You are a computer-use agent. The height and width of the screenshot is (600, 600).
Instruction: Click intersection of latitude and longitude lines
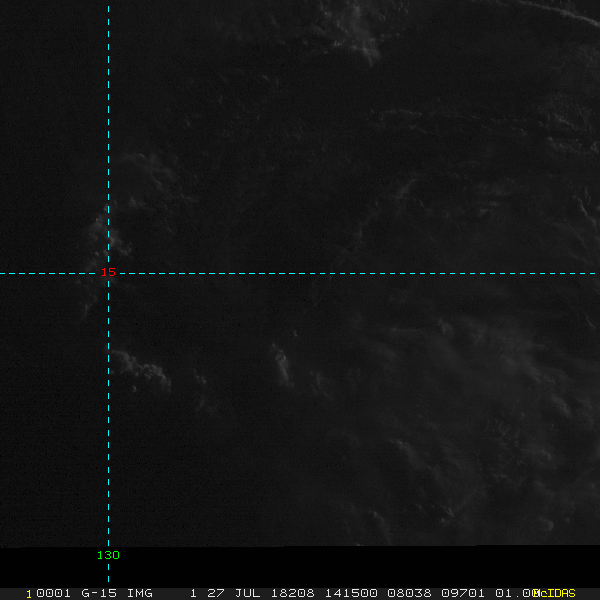[108, 272]
